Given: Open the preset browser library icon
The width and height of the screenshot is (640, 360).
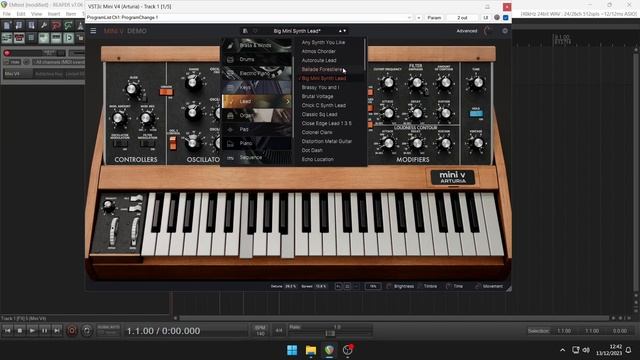Looking at the screenshot, I should point(245,31).
